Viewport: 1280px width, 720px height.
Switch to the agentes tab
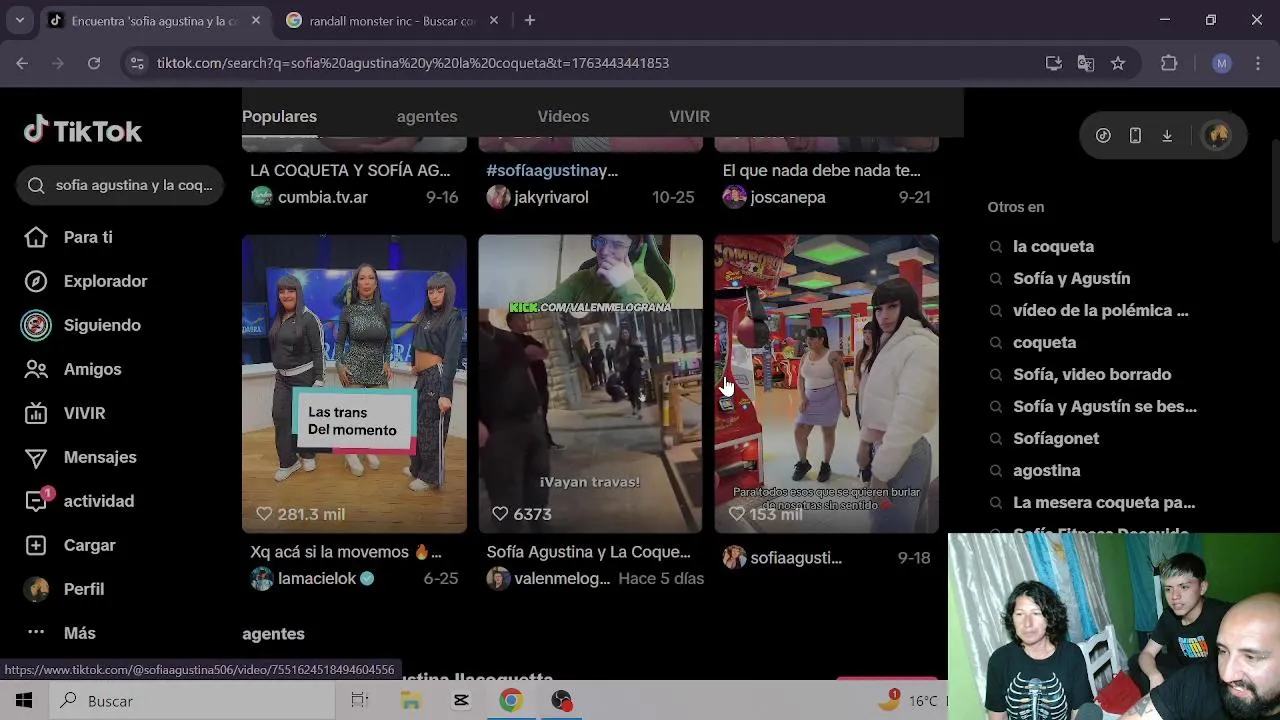coord(427,116)
